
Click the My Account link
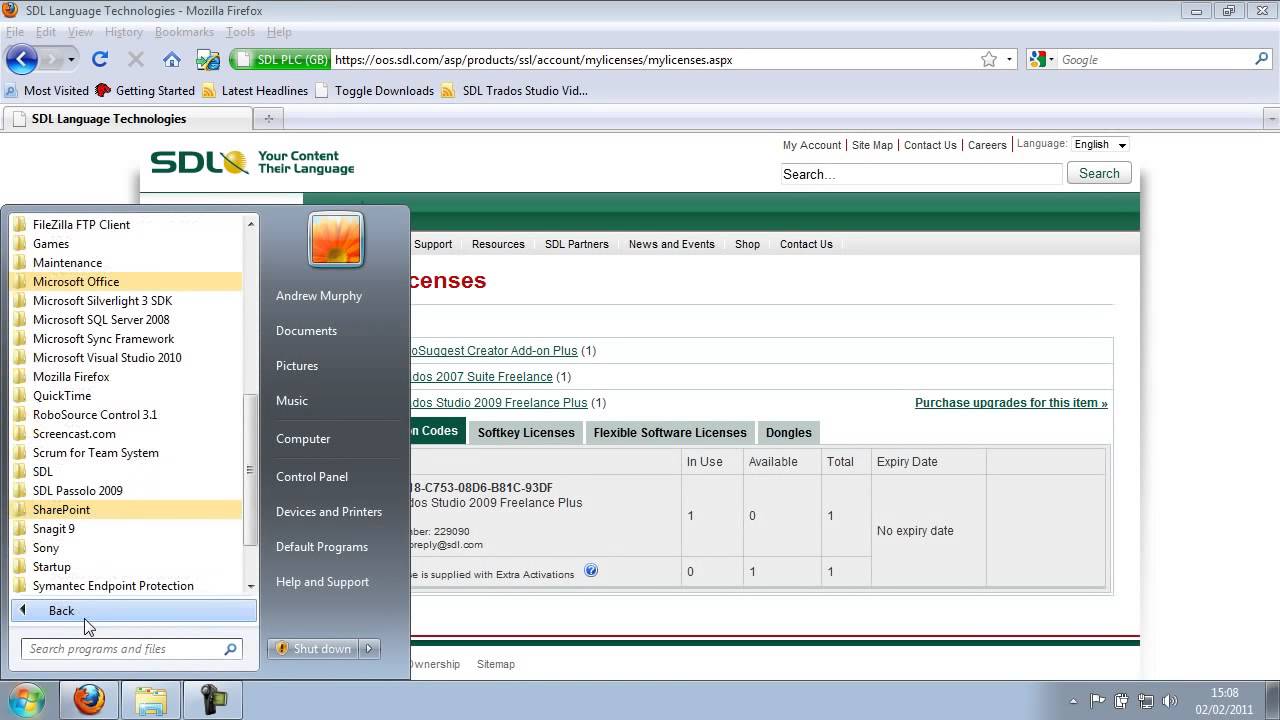(812, 145)
